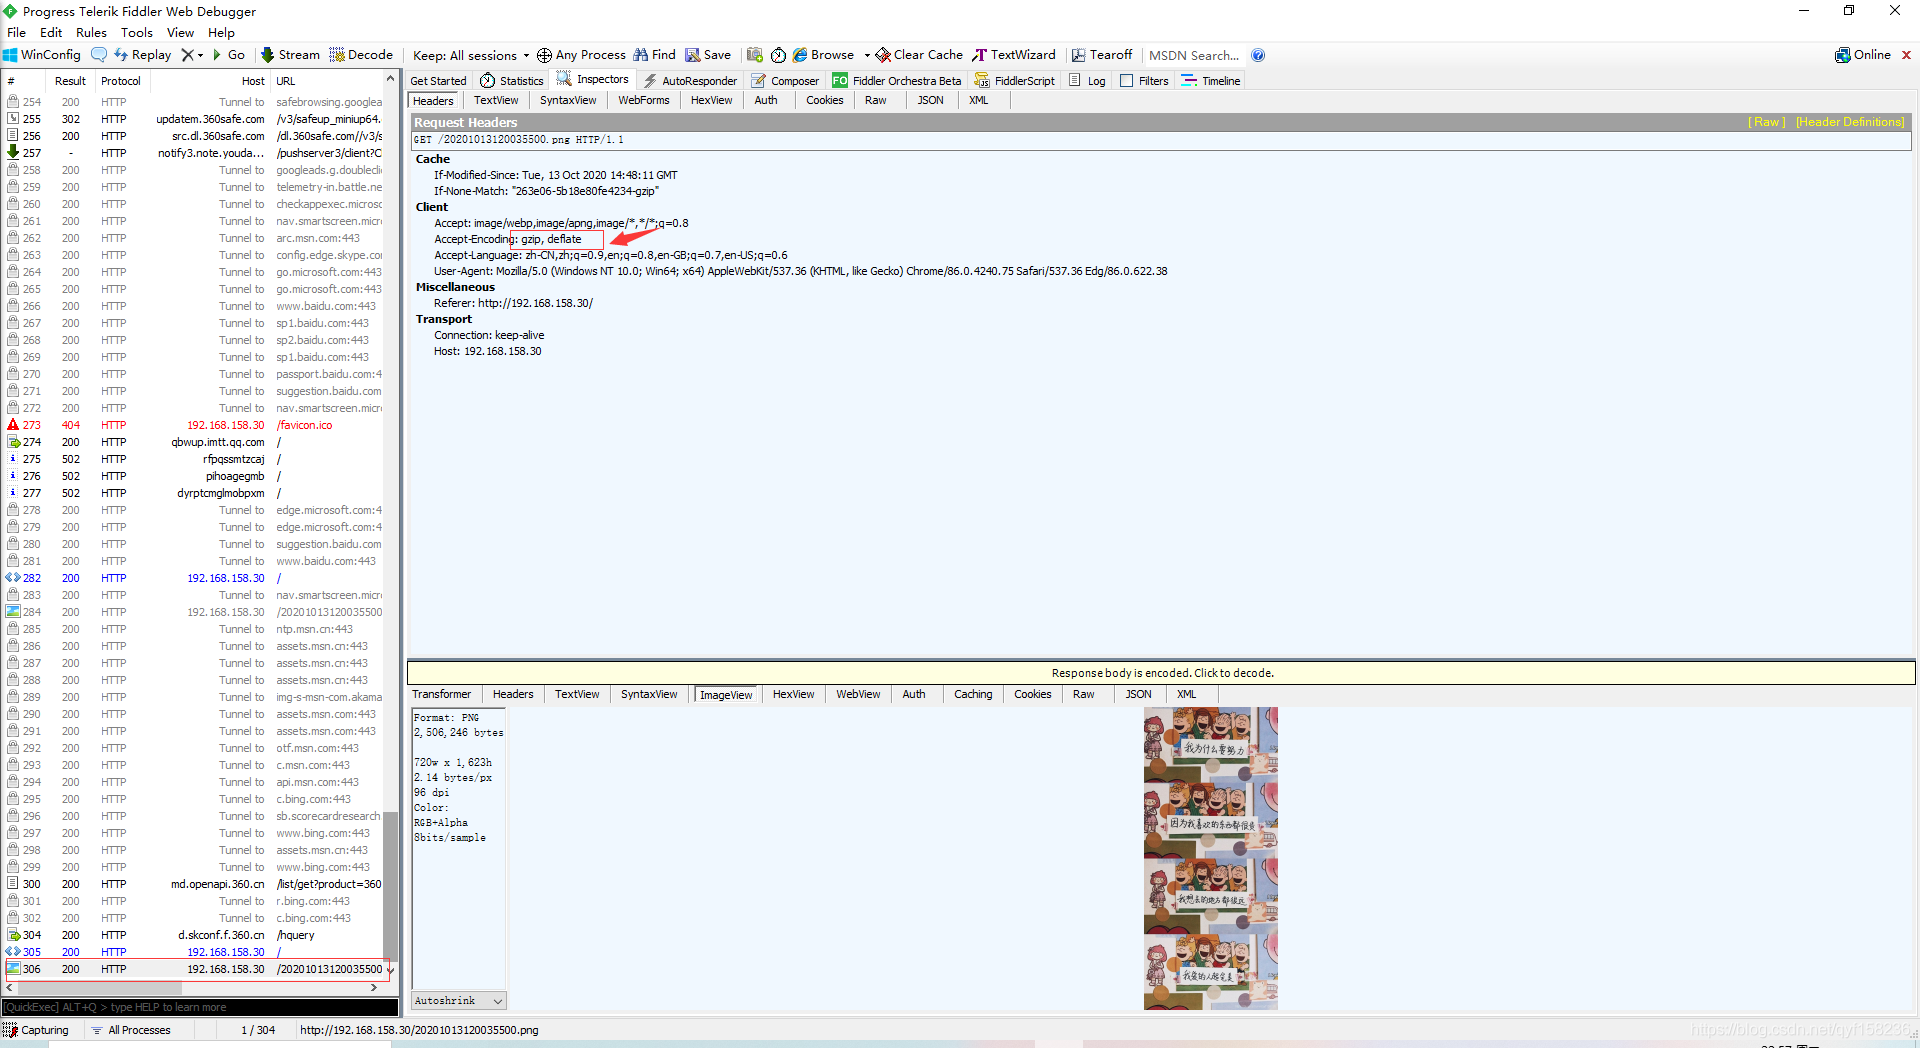Screen dimensions: 1920x1048
Task: Select session 273 favicon.ico row
Action: point(195,425)
